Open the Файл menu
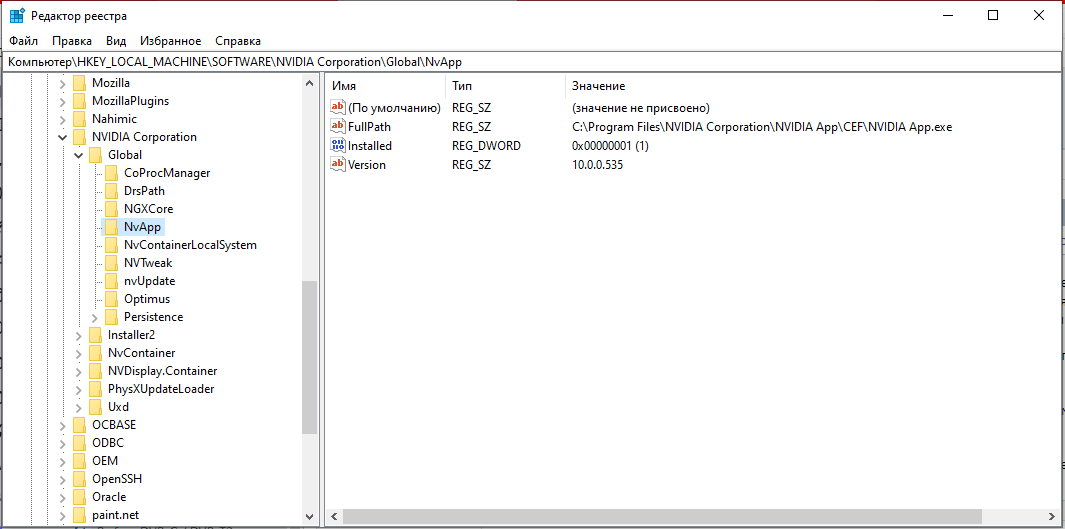Viewport: 1065px width, 529px height. 24,41
